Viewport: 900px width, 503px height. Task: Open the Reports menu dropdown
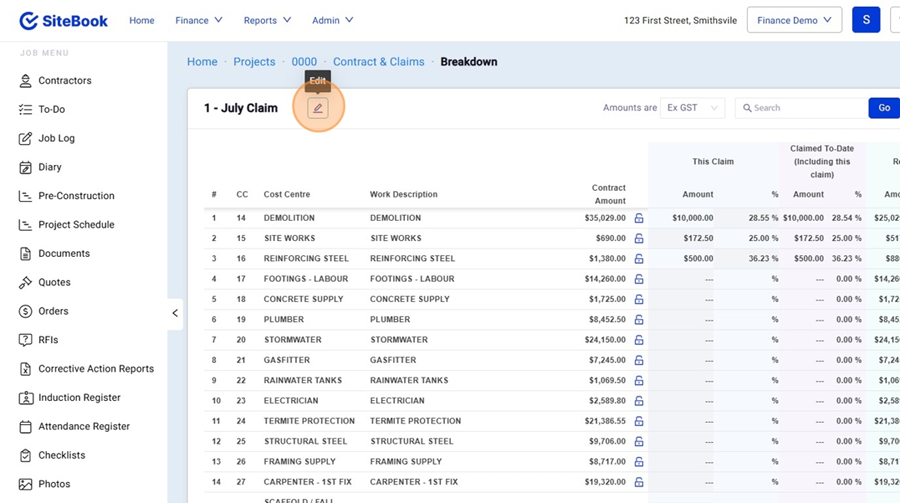point(267,21)
